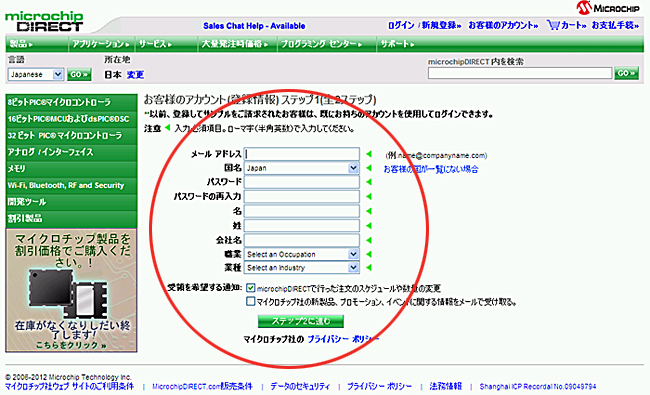Screen dimensions: 650x395
Task: Click the microchip DIRECT logo
Action: coord(44,22)
